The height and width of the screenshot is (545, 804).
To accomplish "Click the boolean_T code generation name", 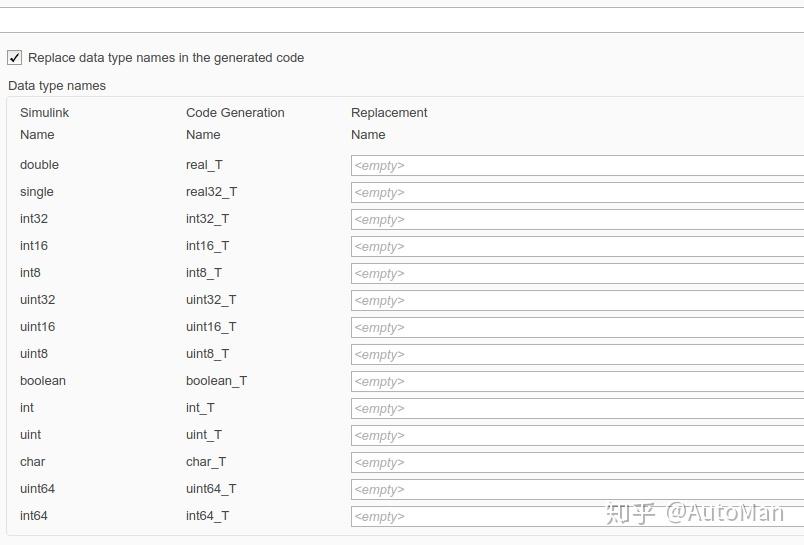I will pyautogui.click(x=216, y=381).
